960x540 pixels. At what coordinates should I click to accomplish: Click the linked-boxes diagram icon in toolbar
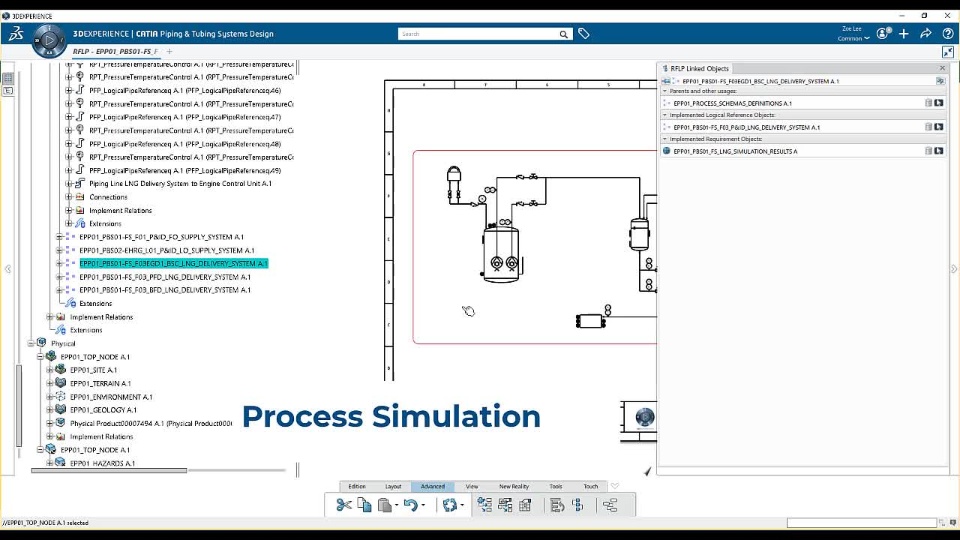[505, 505]
